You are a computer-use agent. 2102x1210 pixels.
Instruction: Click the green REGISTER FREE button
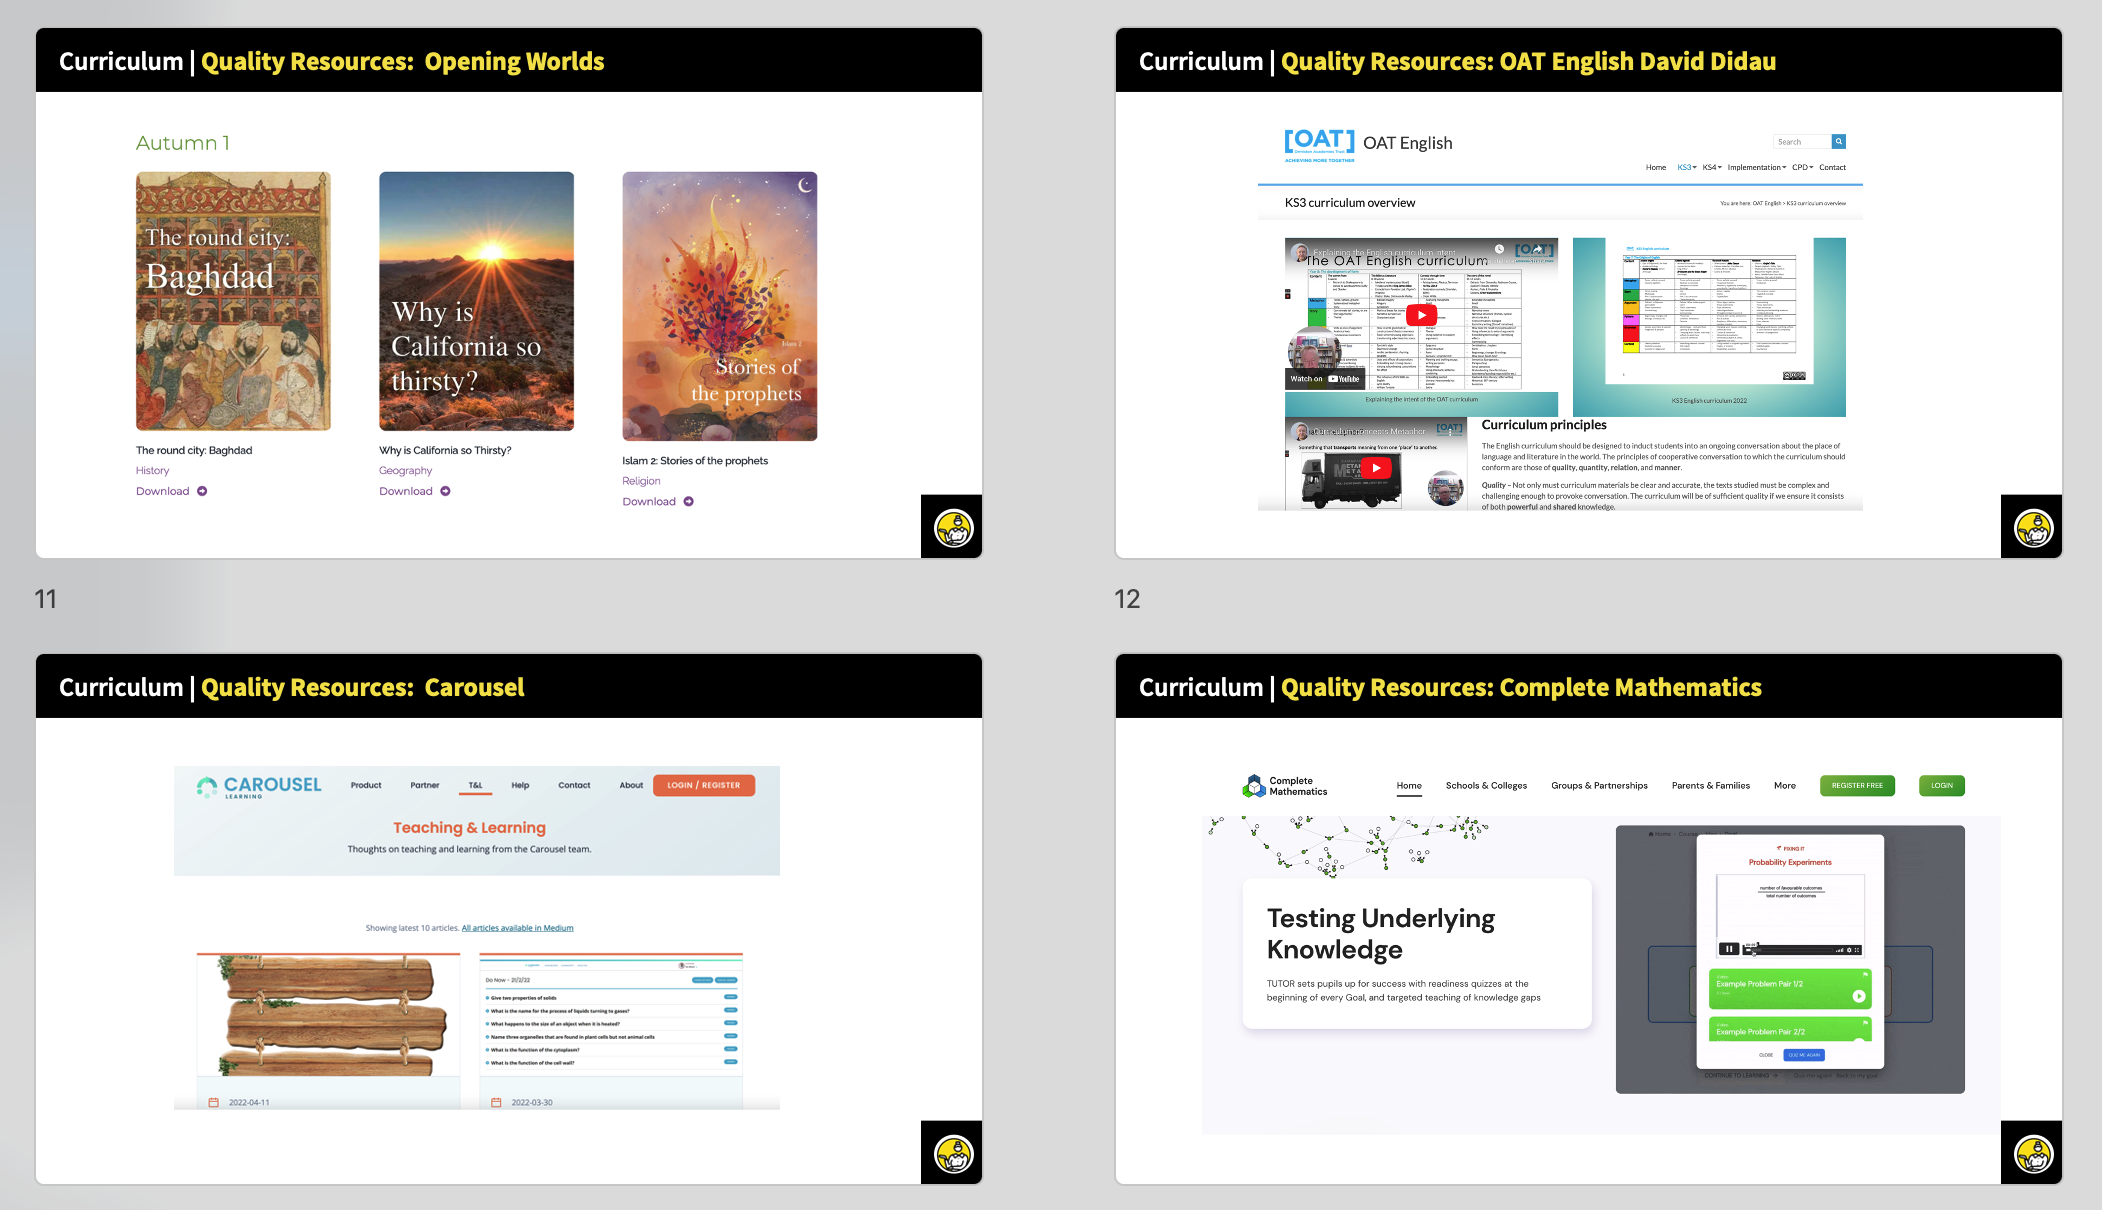[x=1857, y=786]
